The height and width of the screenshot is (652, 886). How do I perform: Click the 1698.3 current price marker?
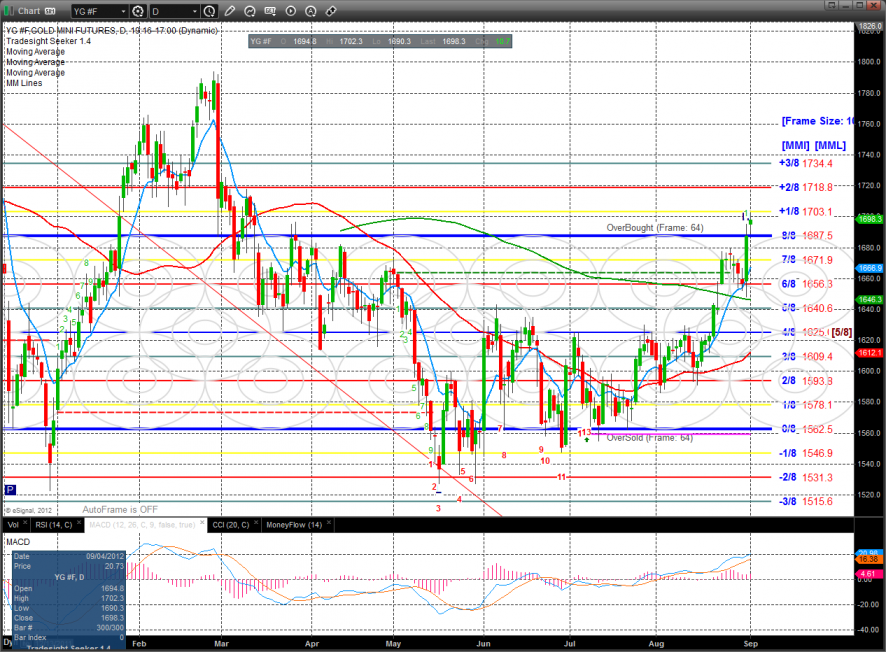click(x=869, y=218)
